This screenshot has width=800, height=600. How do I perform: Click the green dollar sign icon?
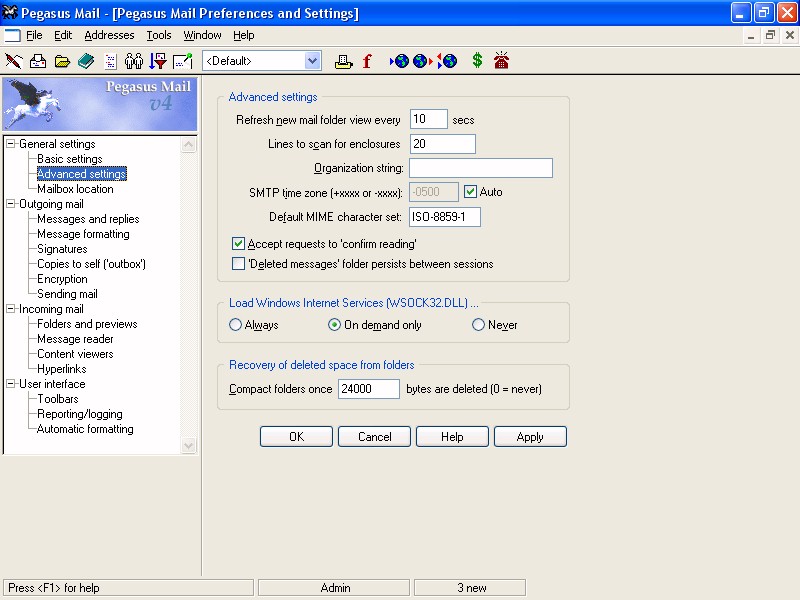pyautogui.click(x=477, y=61)
